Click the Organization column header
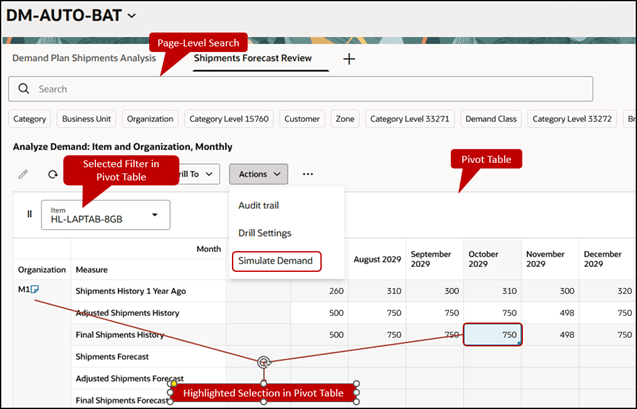This screenshot has height=409, width=637. point(42,270)
